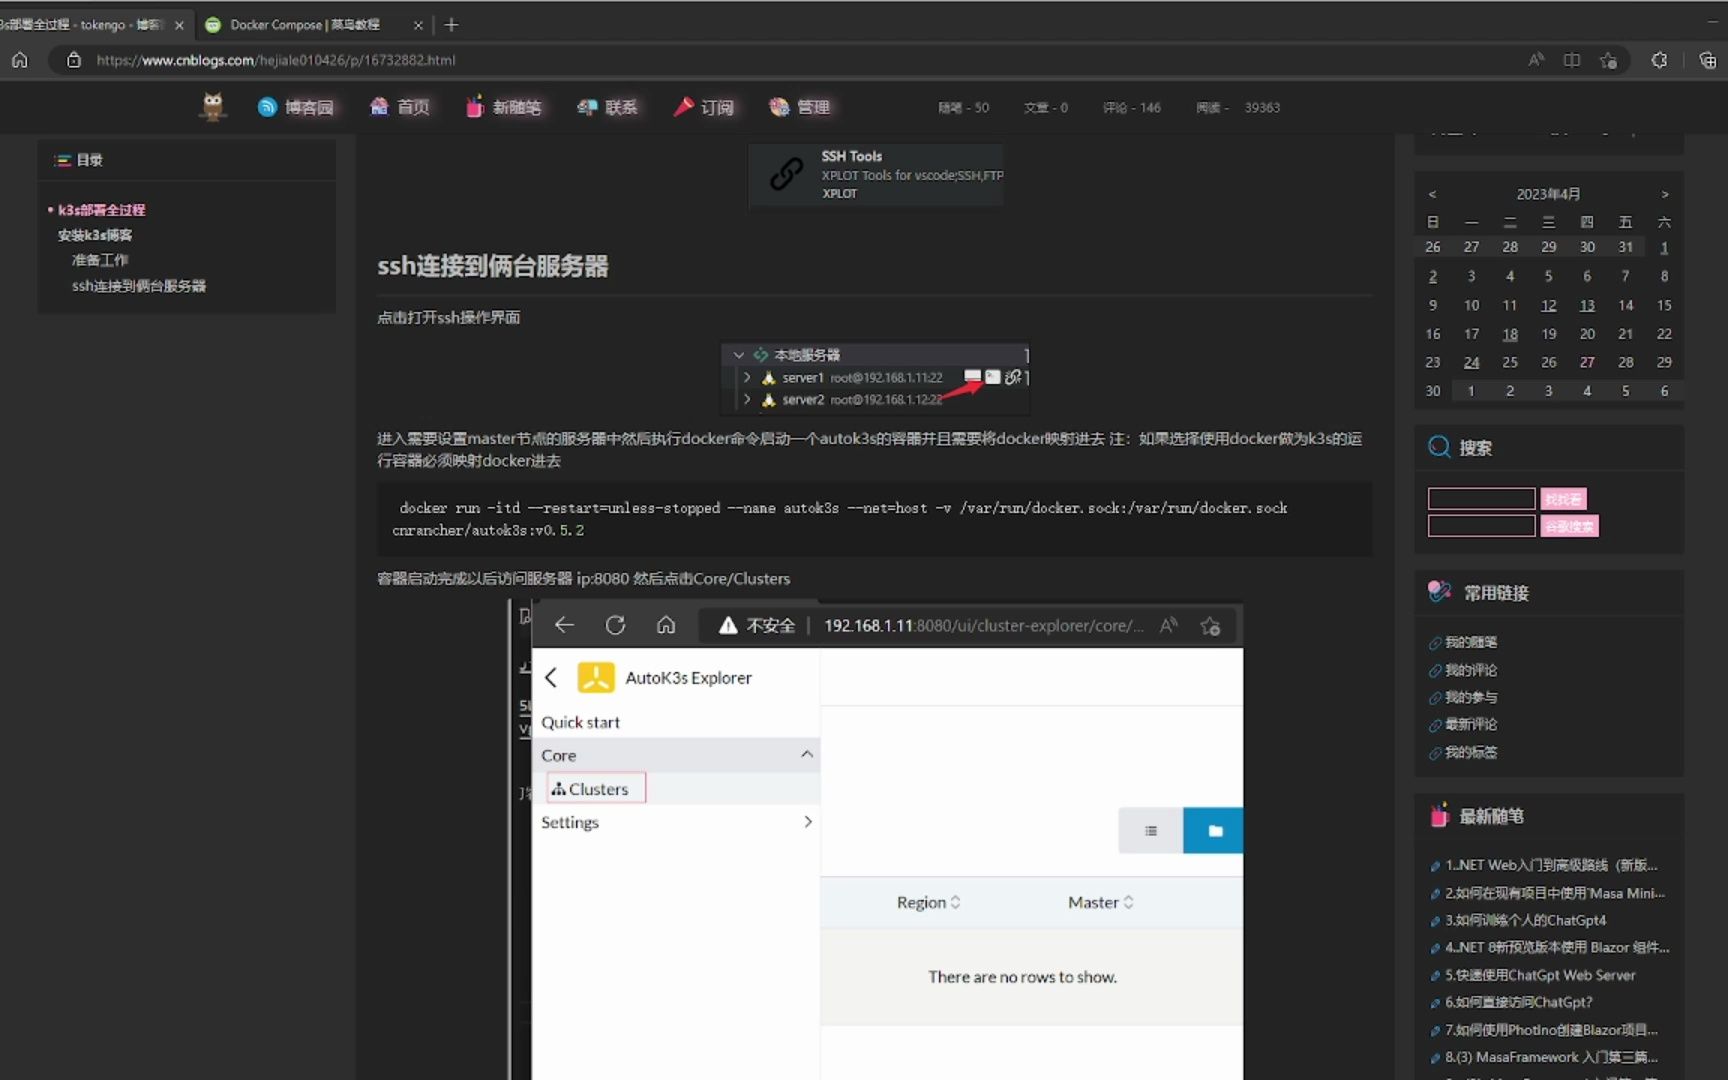Image resolution: width=1728 pixels, height=1080 pixels.
Task: Focus the first search input field
Action: pyautogui.click(x=1481, y=499)
